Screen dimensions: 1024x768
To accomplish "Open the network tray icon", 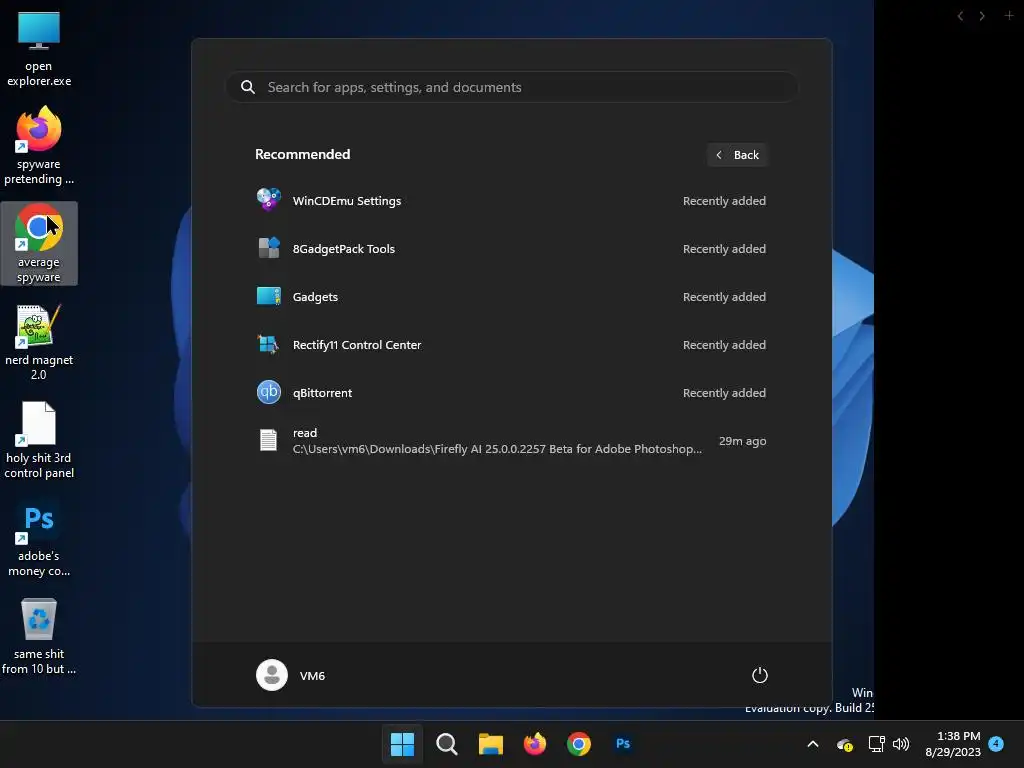I will 876,743.
